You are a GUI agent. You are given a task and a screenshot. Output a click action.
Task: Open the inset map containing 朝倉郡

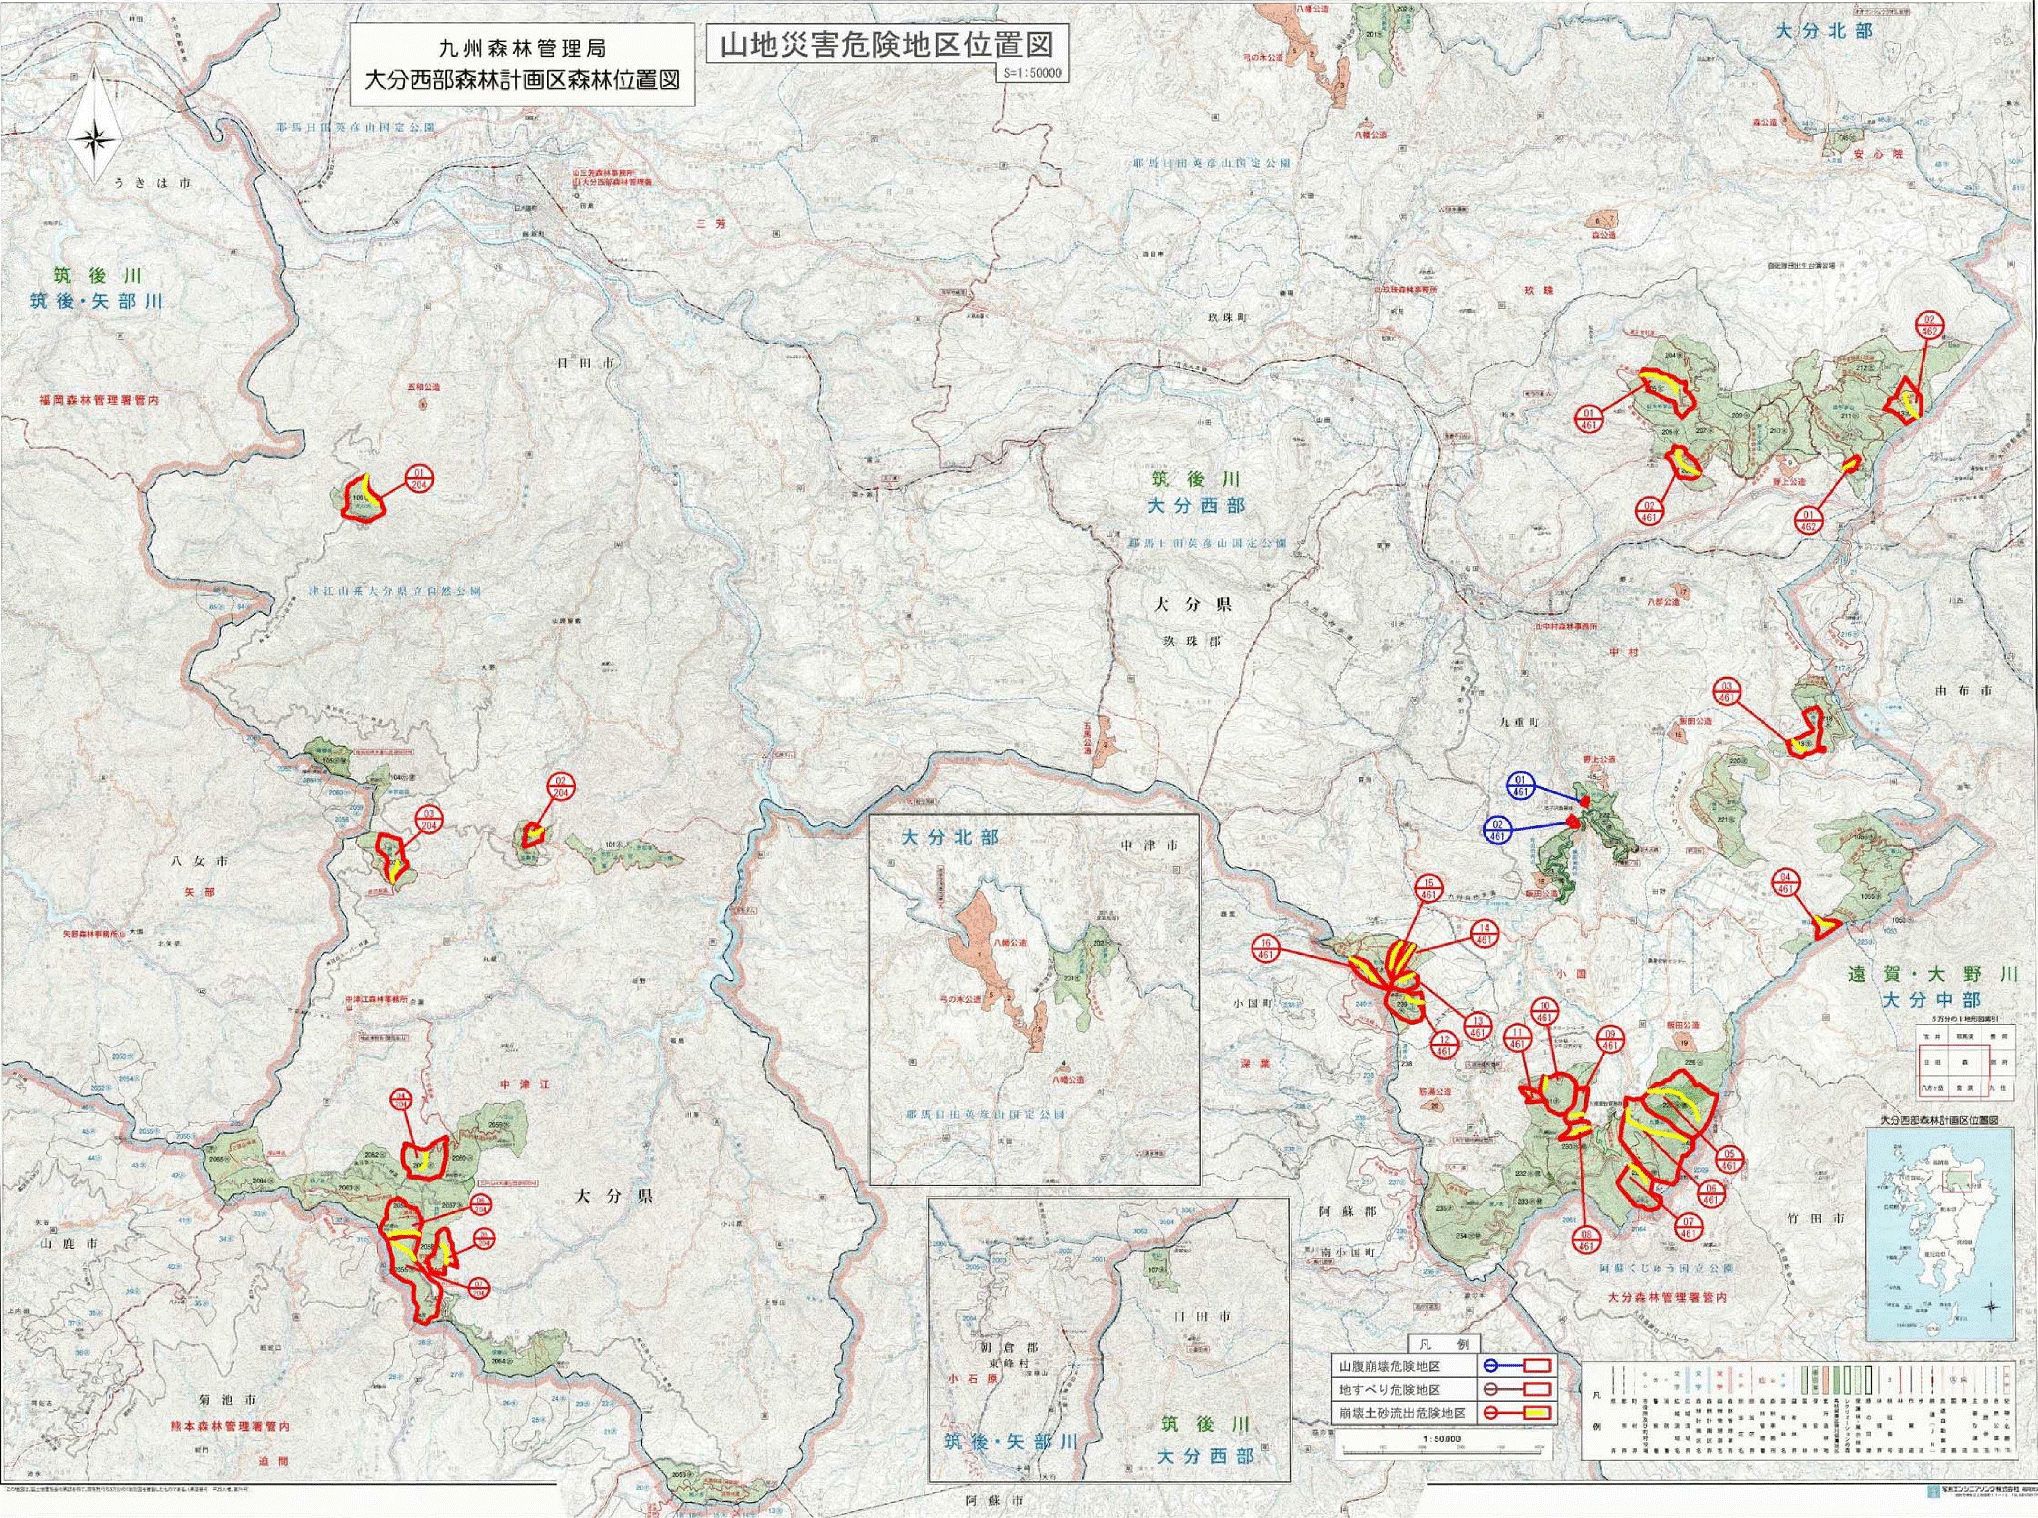tap(1109, 1340)
